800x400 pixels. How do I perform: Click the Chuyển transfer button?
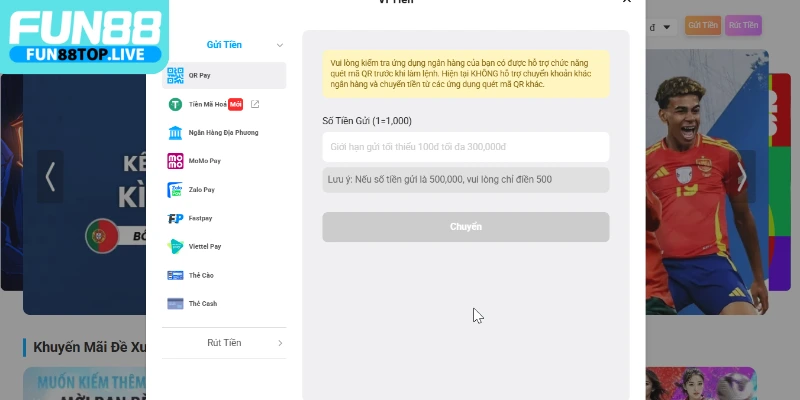[x=466, y=227]
